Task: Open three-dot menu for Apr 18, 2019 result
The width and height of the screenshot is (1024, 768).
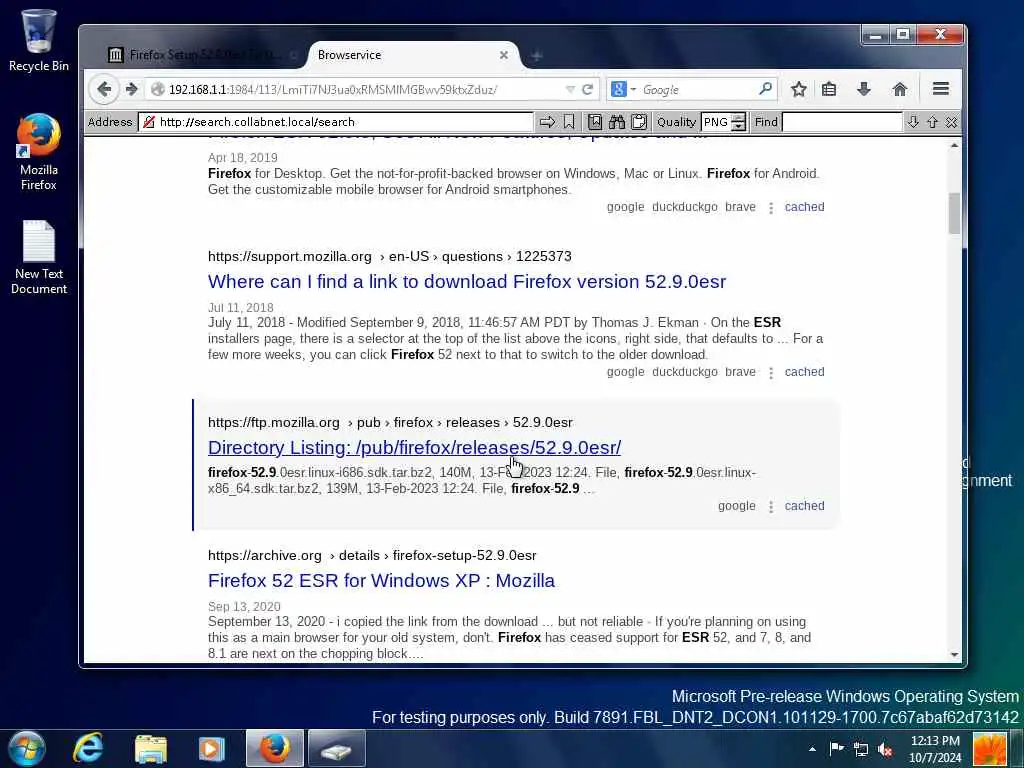Action: click(x=771, y=208)
